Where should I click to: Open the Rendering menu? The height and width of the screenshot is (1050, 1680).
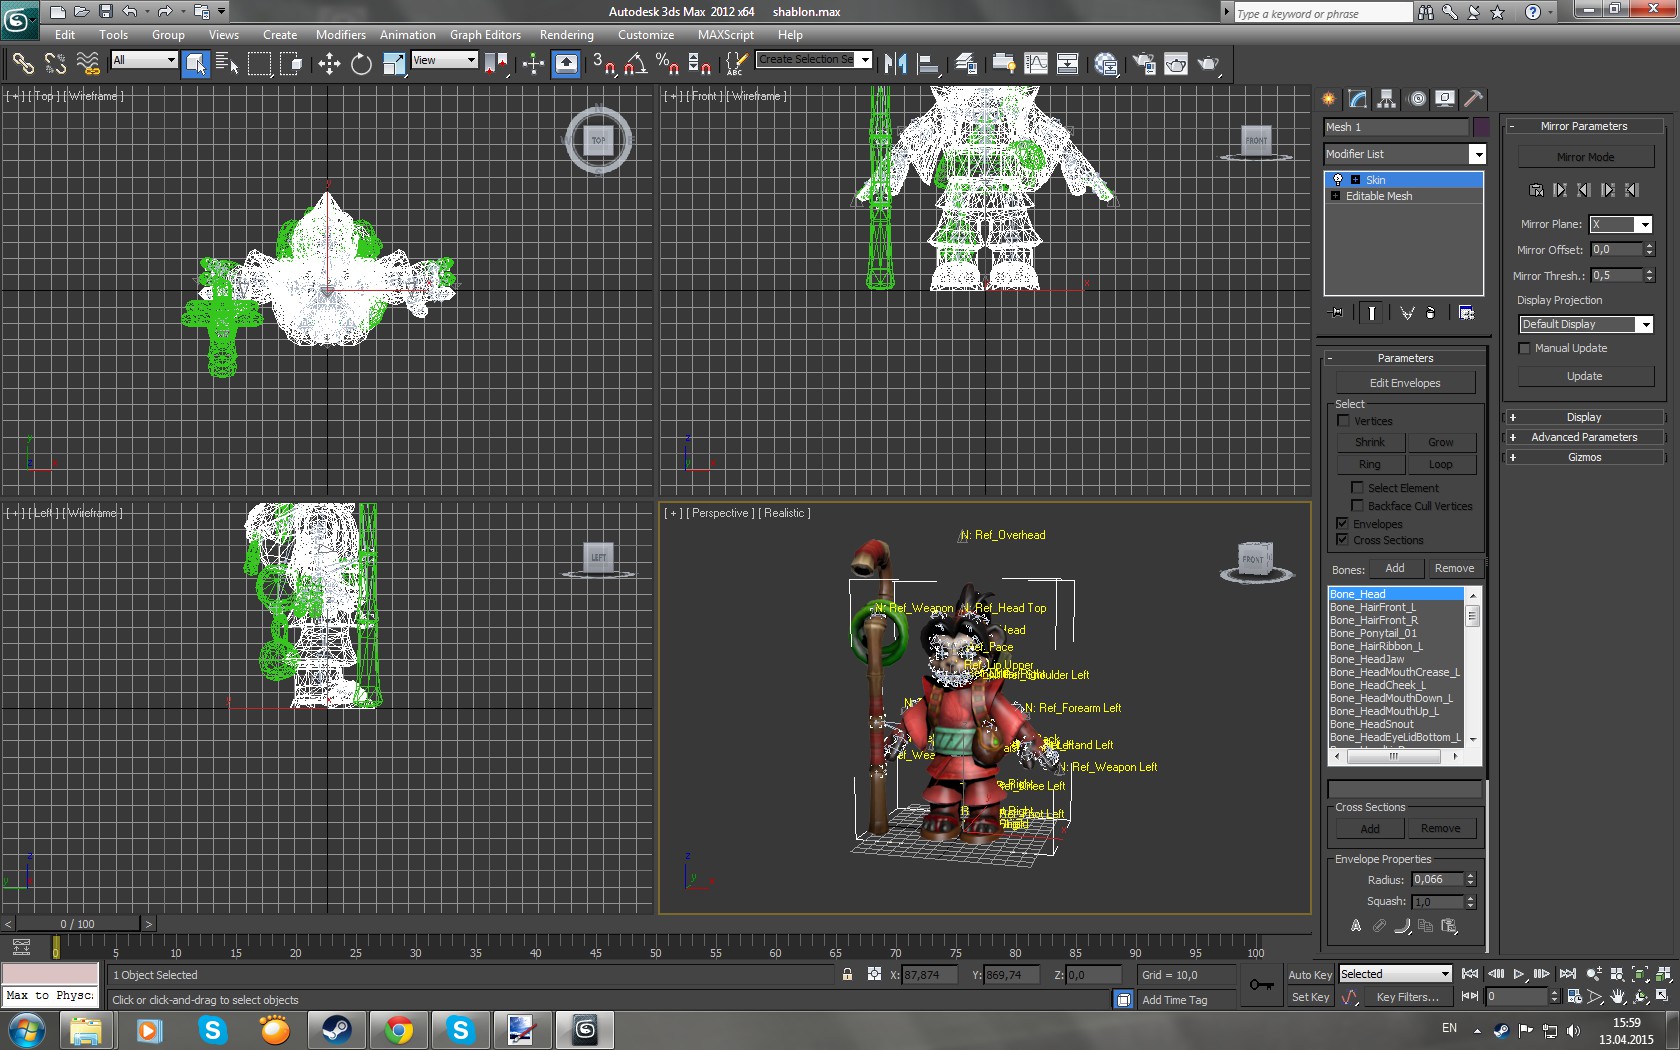coord(566,35)
